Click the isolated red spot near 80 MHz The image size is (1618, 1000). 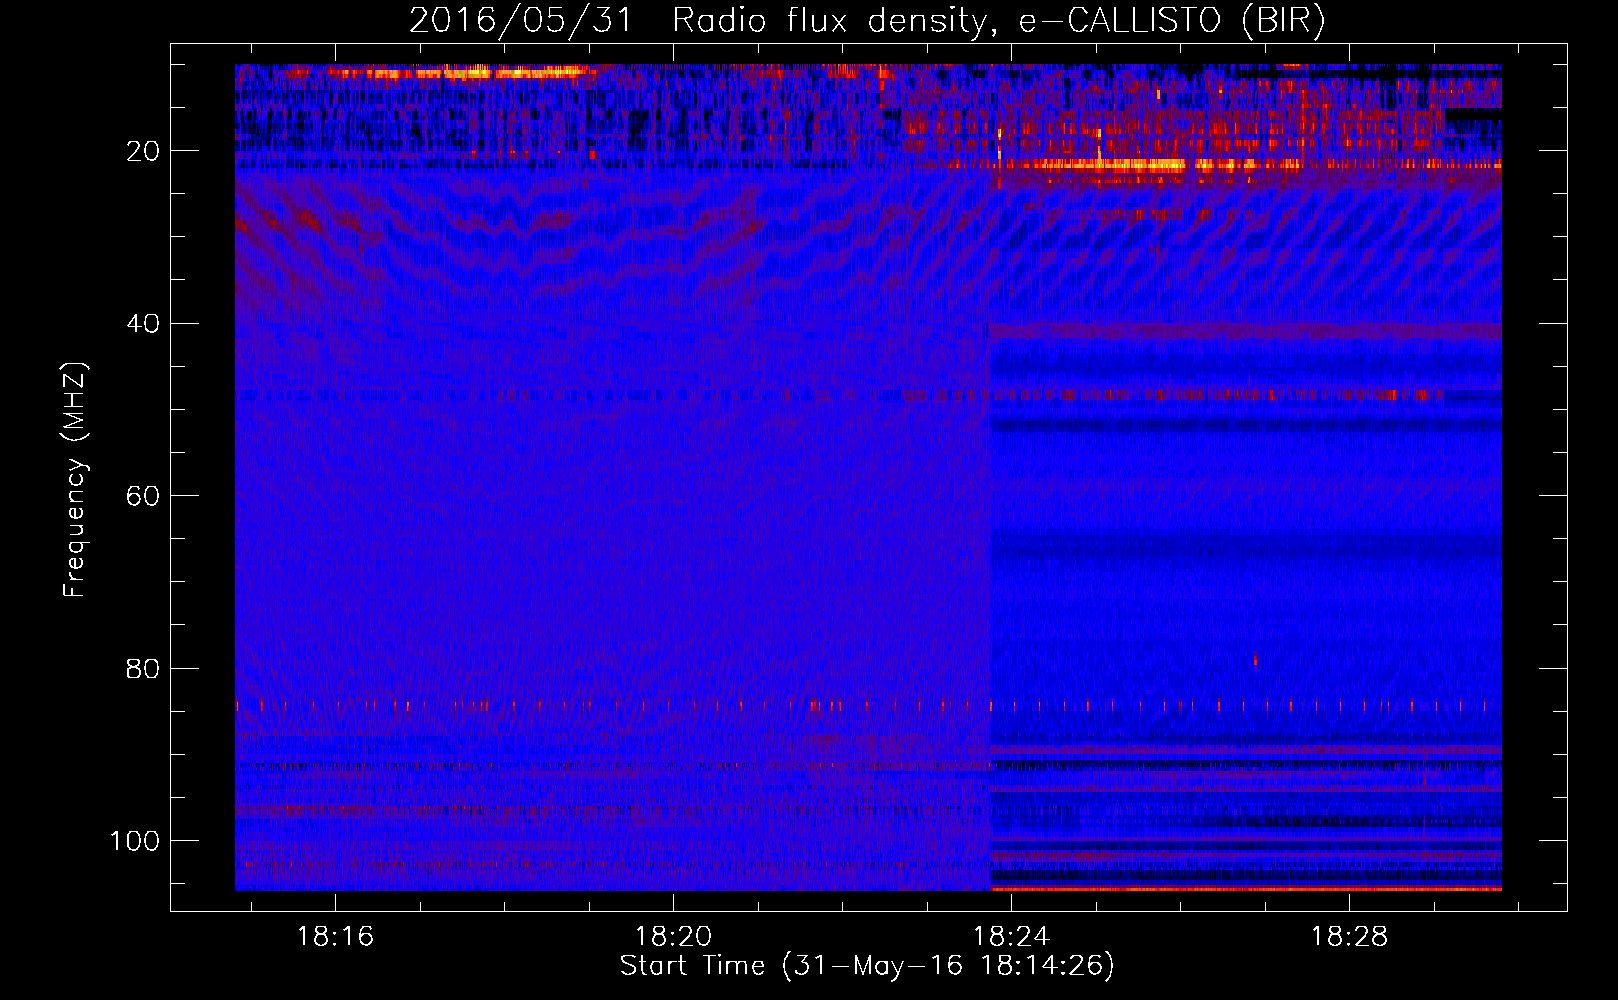(1255, 660)
